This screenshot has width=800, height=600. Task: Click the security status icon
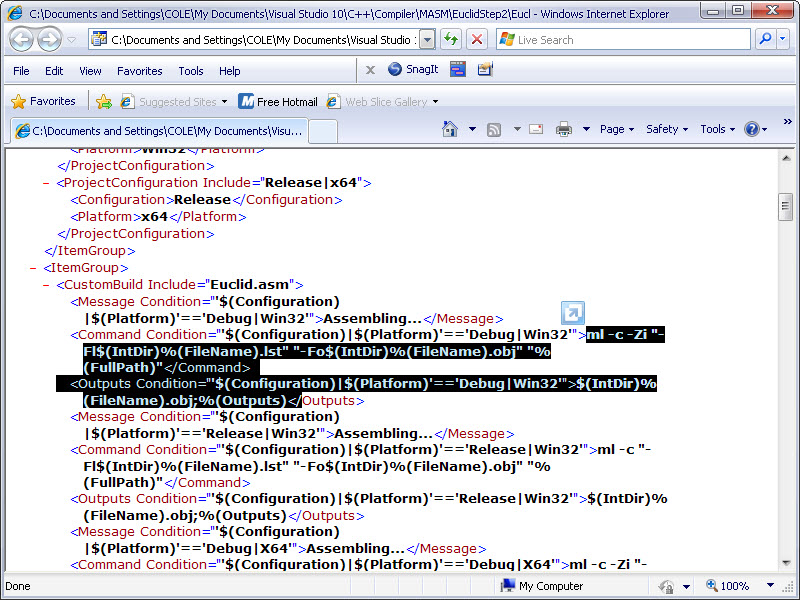(x=666, y=586)
